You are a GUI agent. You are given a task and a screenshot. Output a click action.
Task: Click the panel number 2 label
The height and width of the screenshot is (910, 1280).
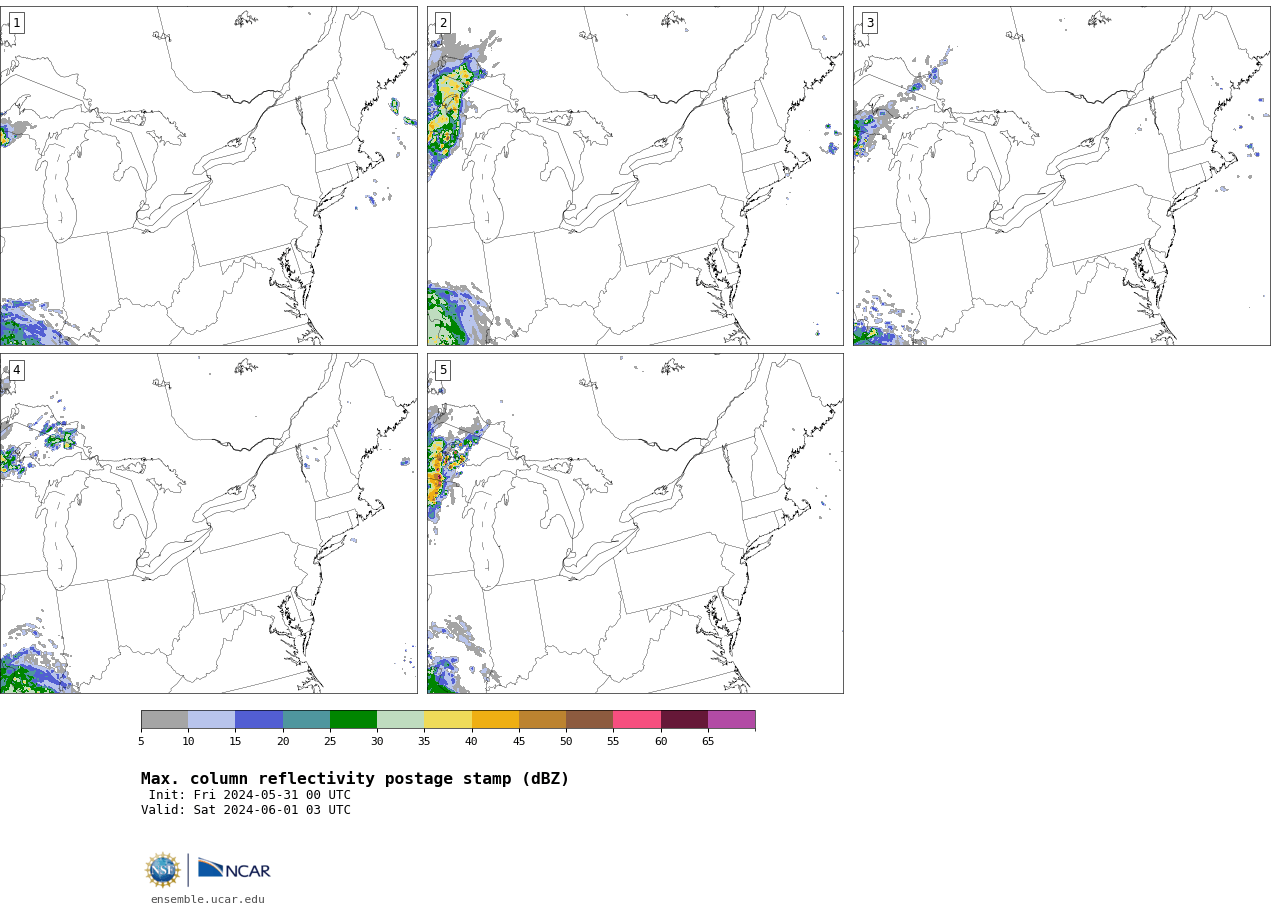pos(443,23)
